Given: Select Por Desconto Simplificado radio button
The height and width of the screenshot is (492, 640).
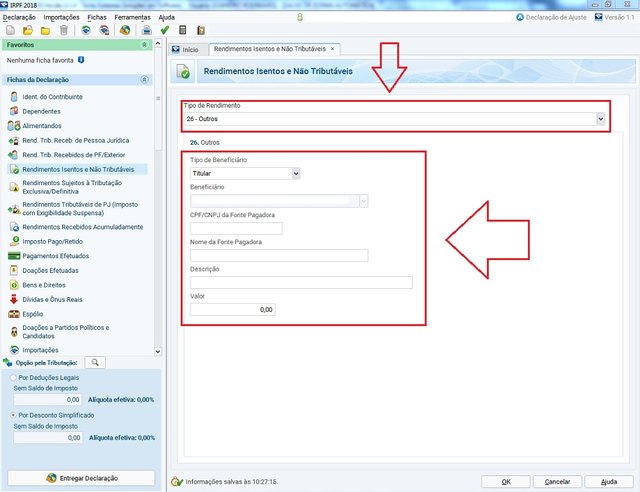Looking at the screenshot, I should (10, 414).
